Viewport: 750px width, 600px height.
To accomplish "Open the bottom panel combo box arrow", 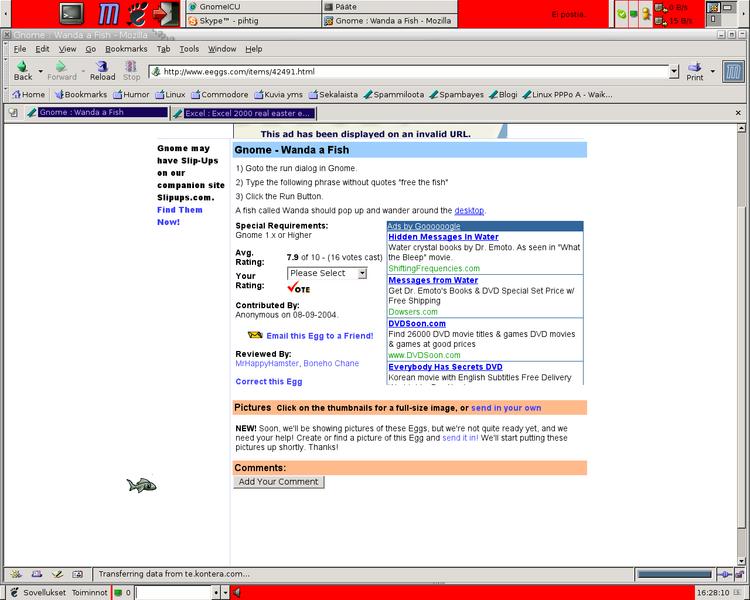I will (224, 593).
